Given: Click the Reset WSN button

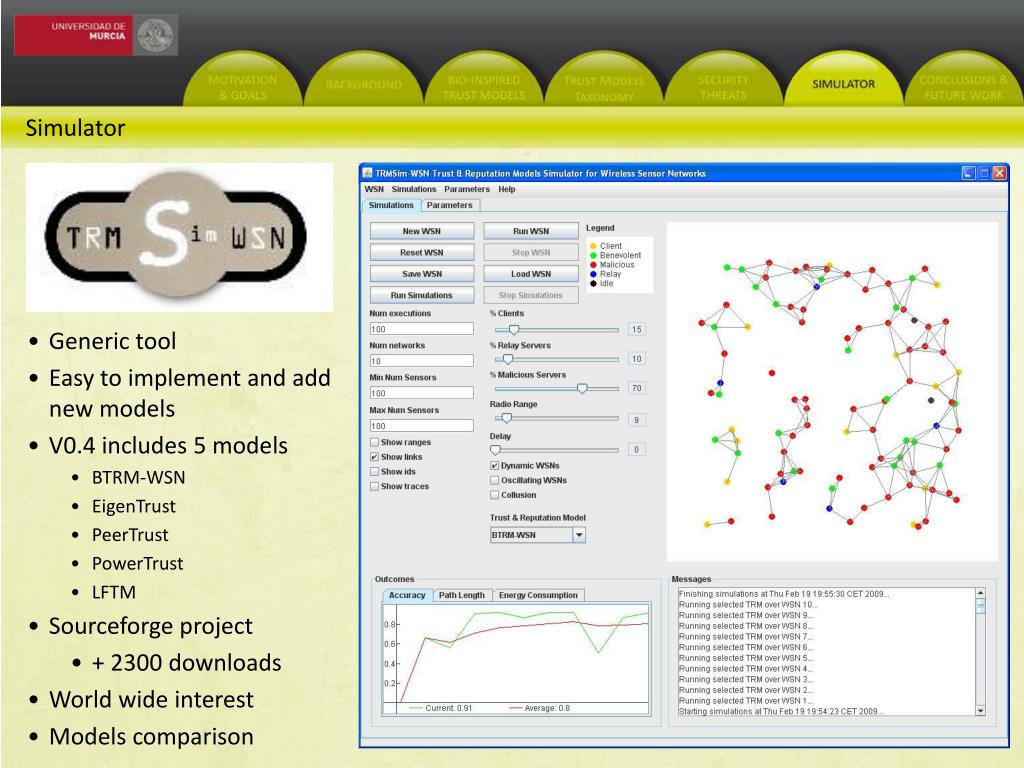Looking at the screenshot, I should coord(422,253).
